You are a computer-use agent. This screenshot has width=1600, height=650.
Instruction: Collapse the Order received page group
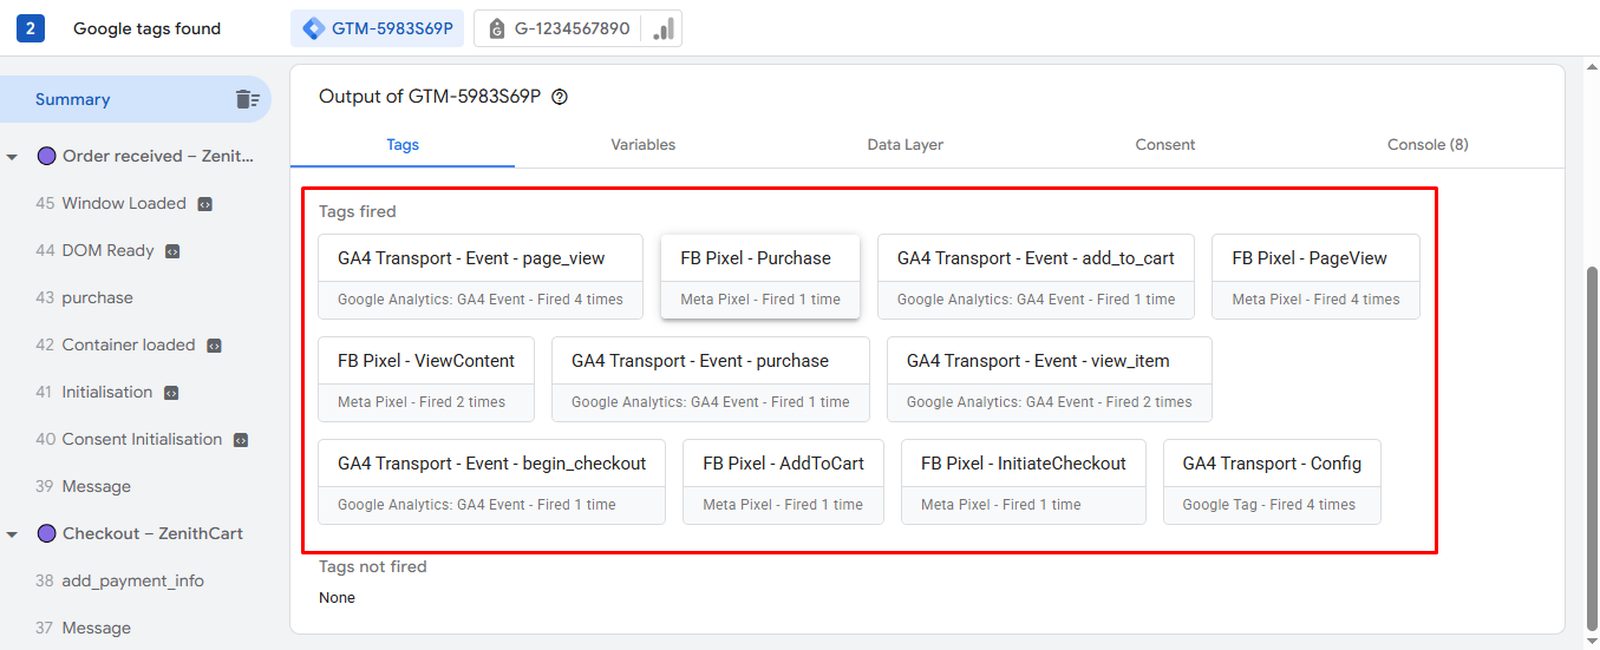(x=12, y=157)
